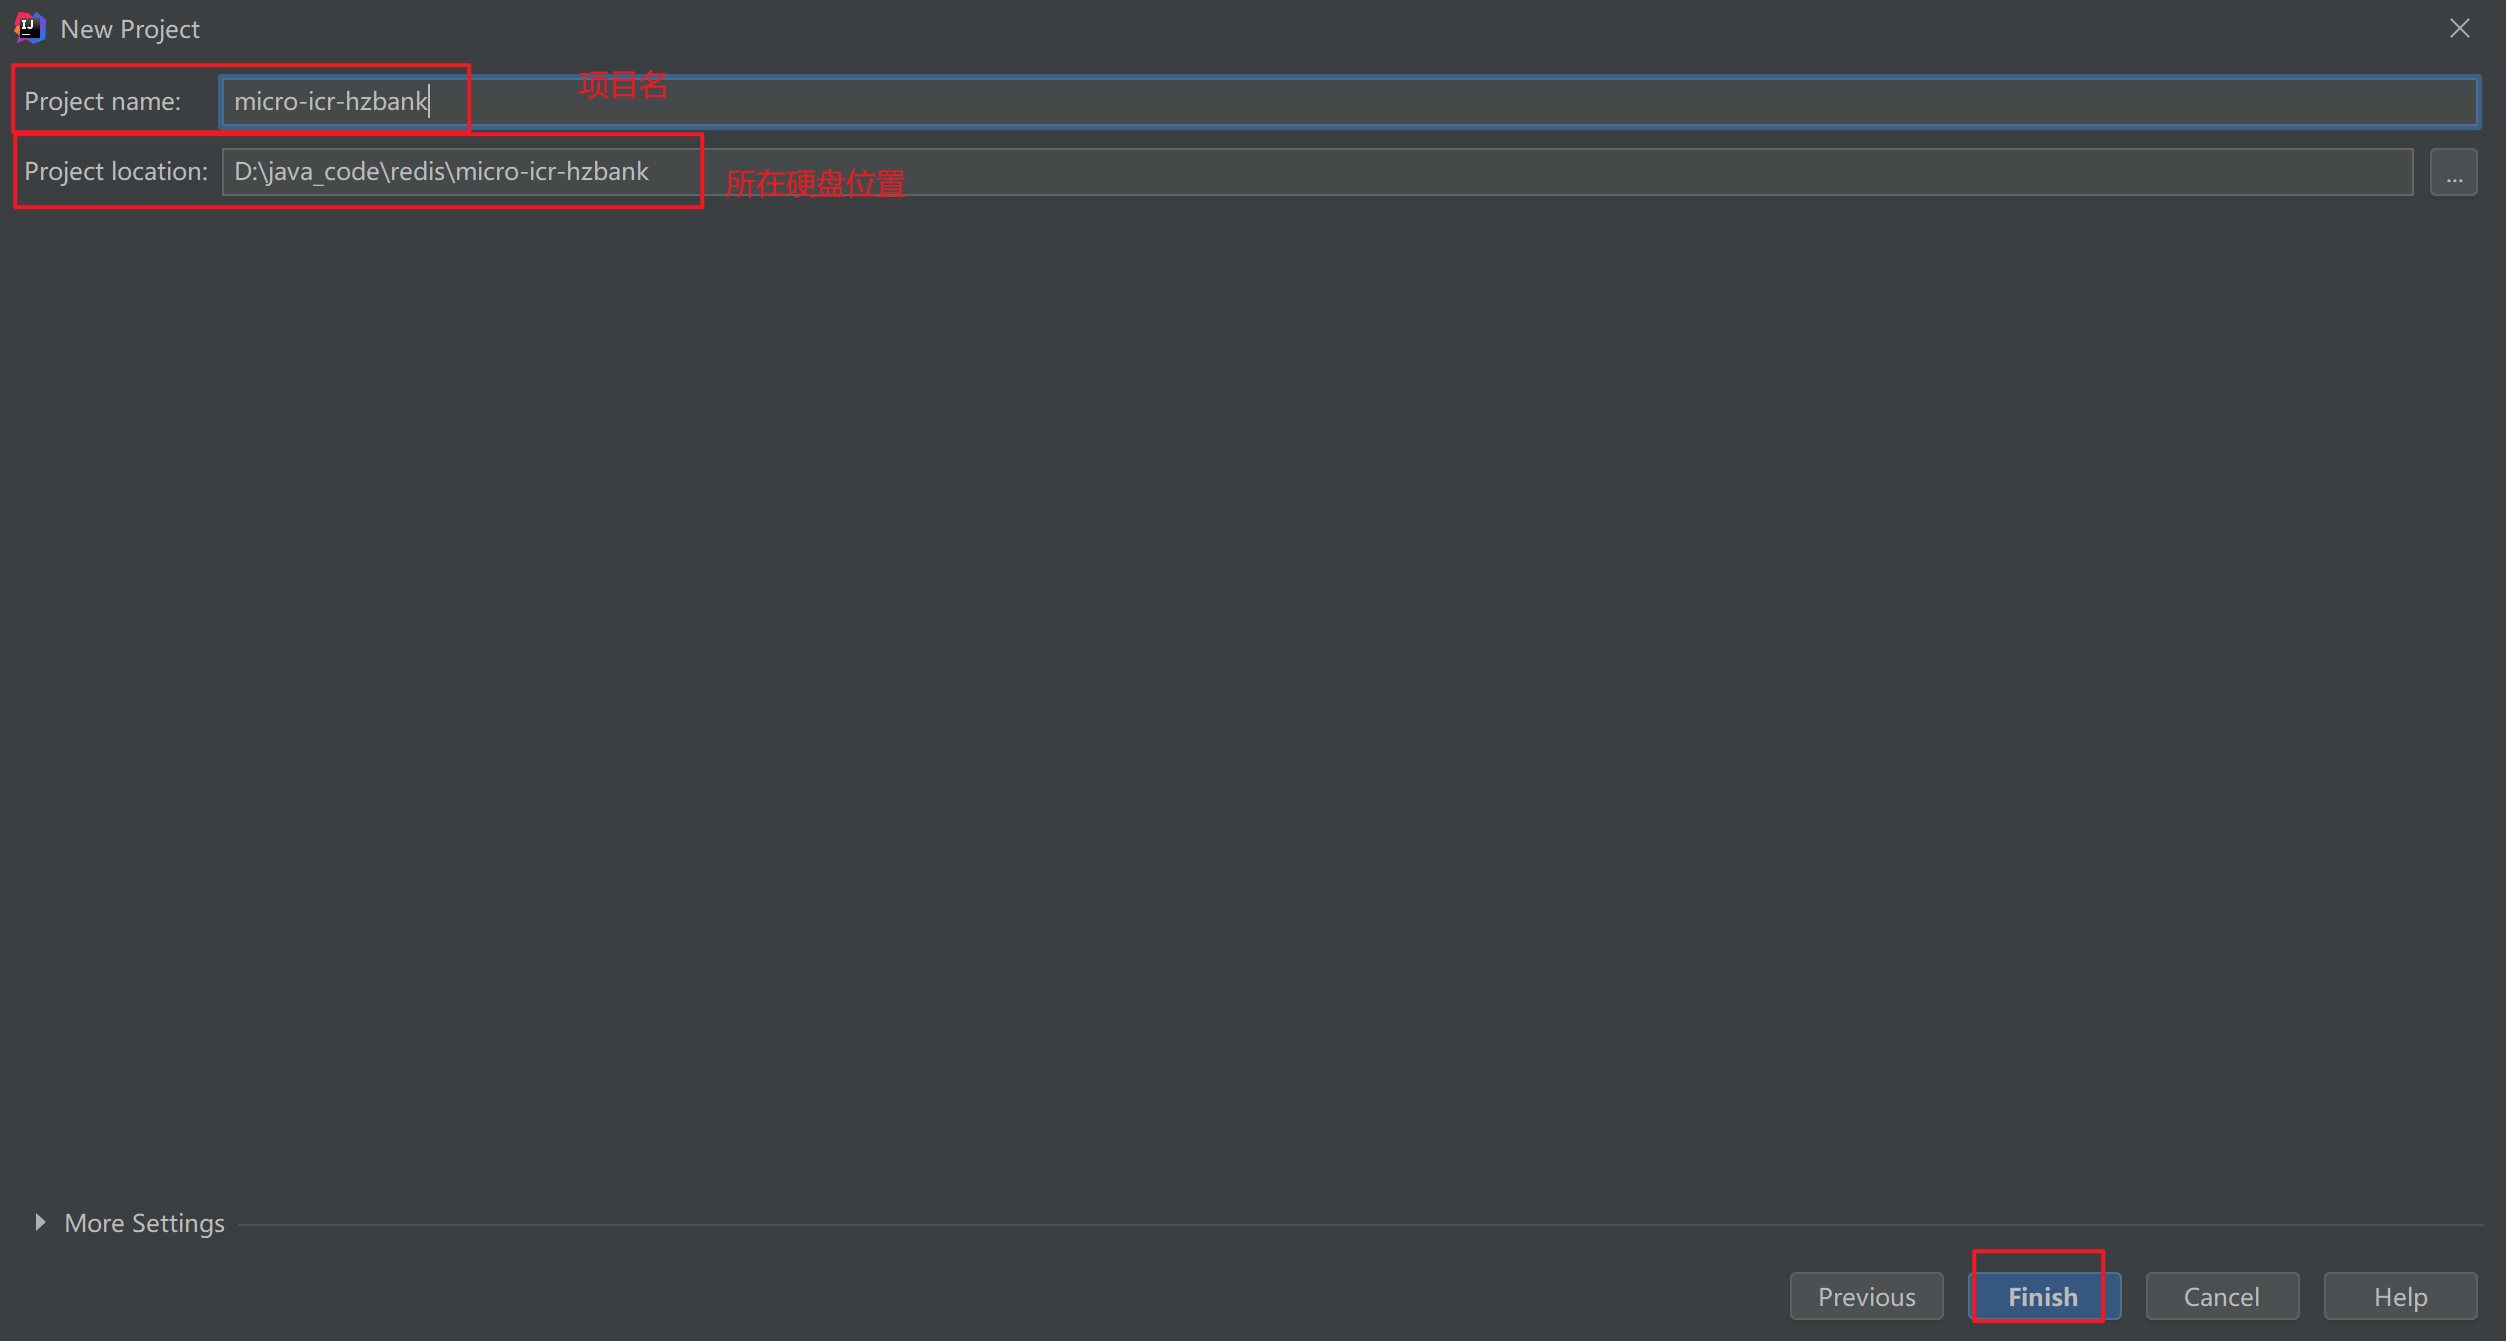Screen dimensions: 2506x1341
Task: Cancel the new project wizard
Action: [x=2221, y=1296]
